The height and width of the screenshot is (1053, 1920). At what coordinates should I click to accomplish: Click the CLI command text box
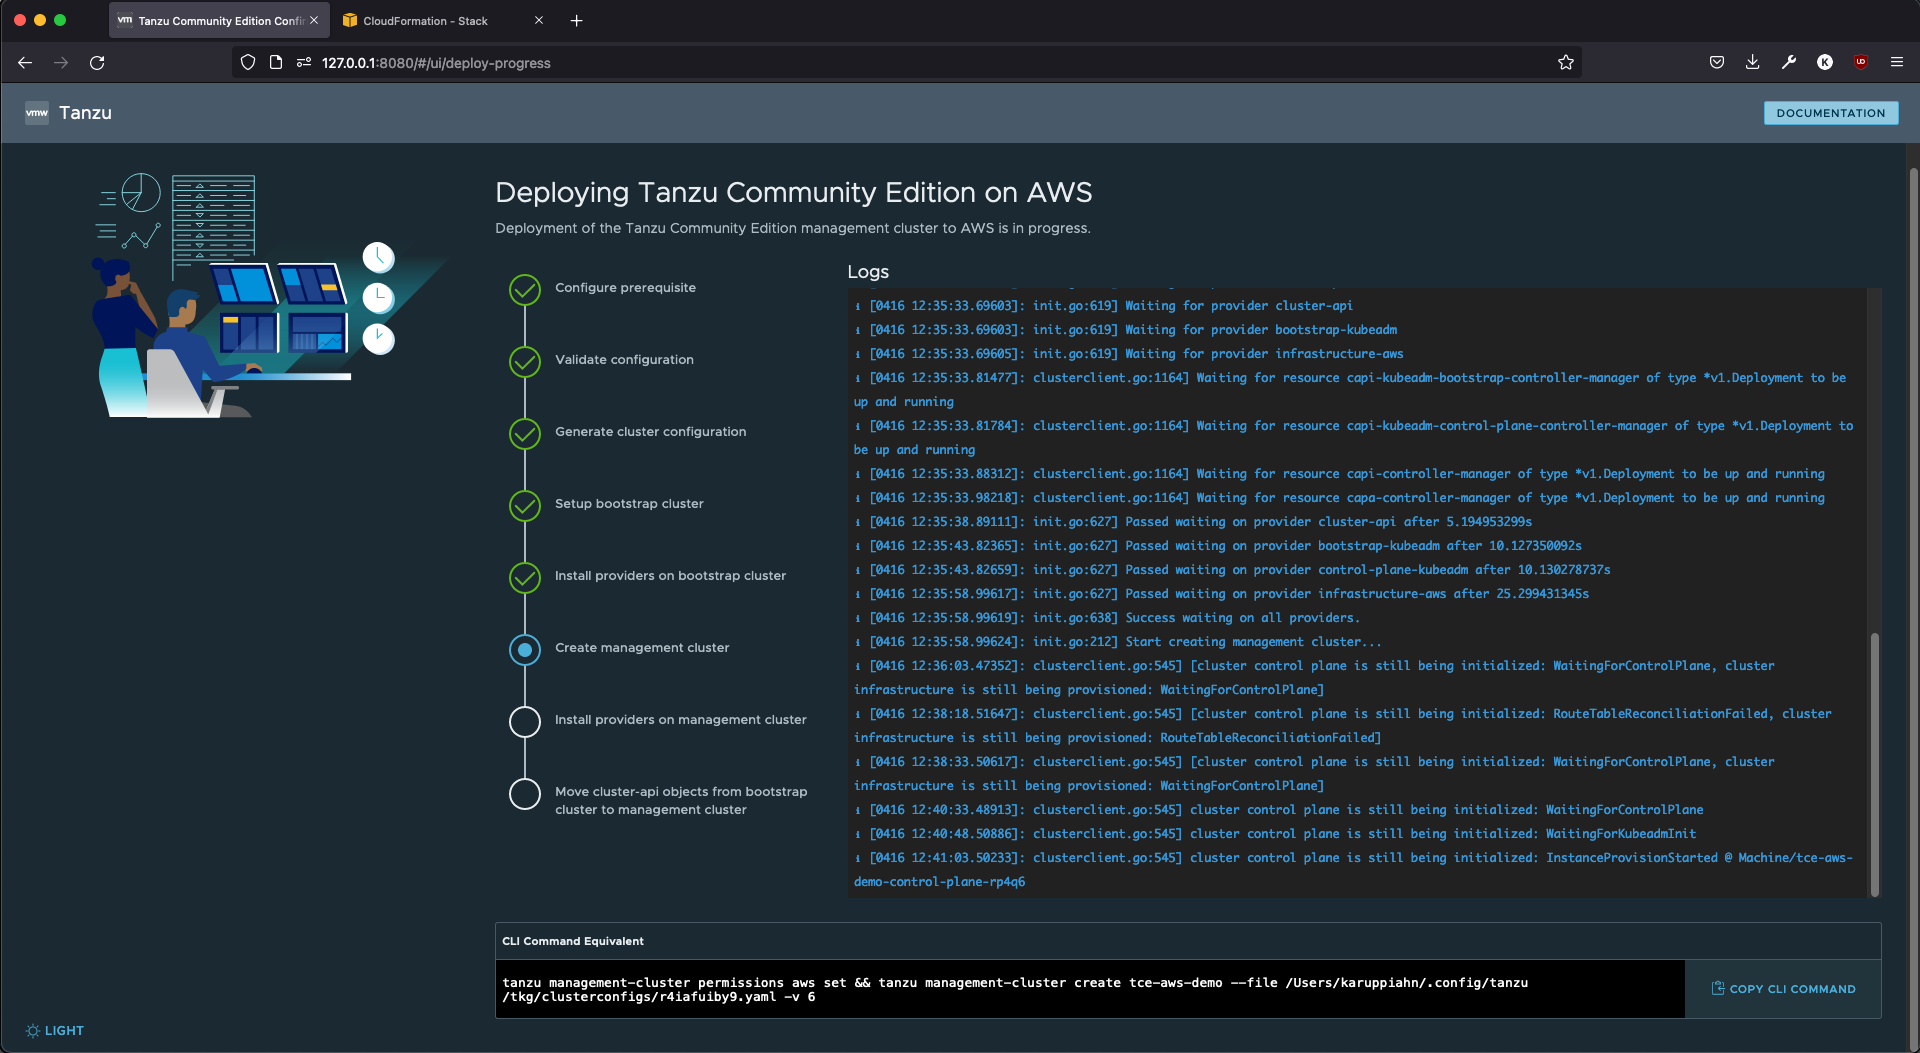coord(1090,989)
